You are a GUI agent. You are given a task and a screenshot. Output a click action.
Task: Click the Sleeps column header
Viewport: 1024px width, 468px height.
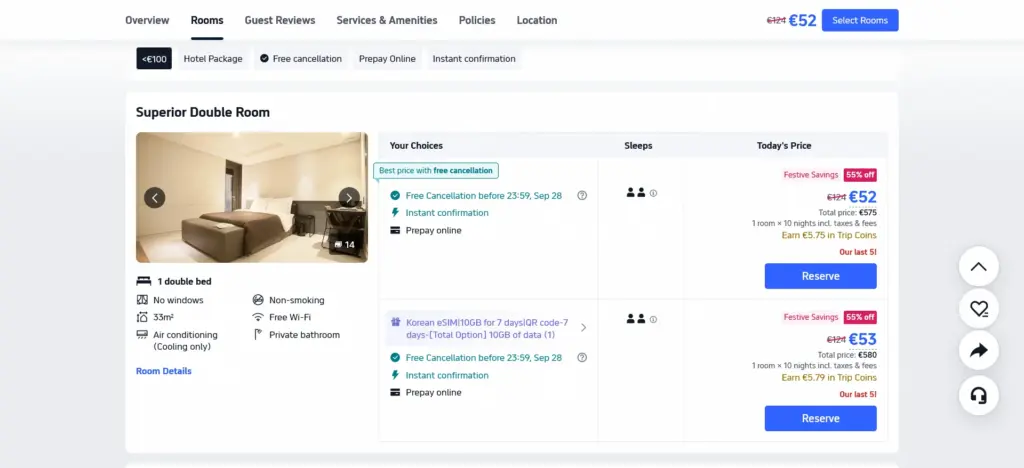(x=638, y=146)
